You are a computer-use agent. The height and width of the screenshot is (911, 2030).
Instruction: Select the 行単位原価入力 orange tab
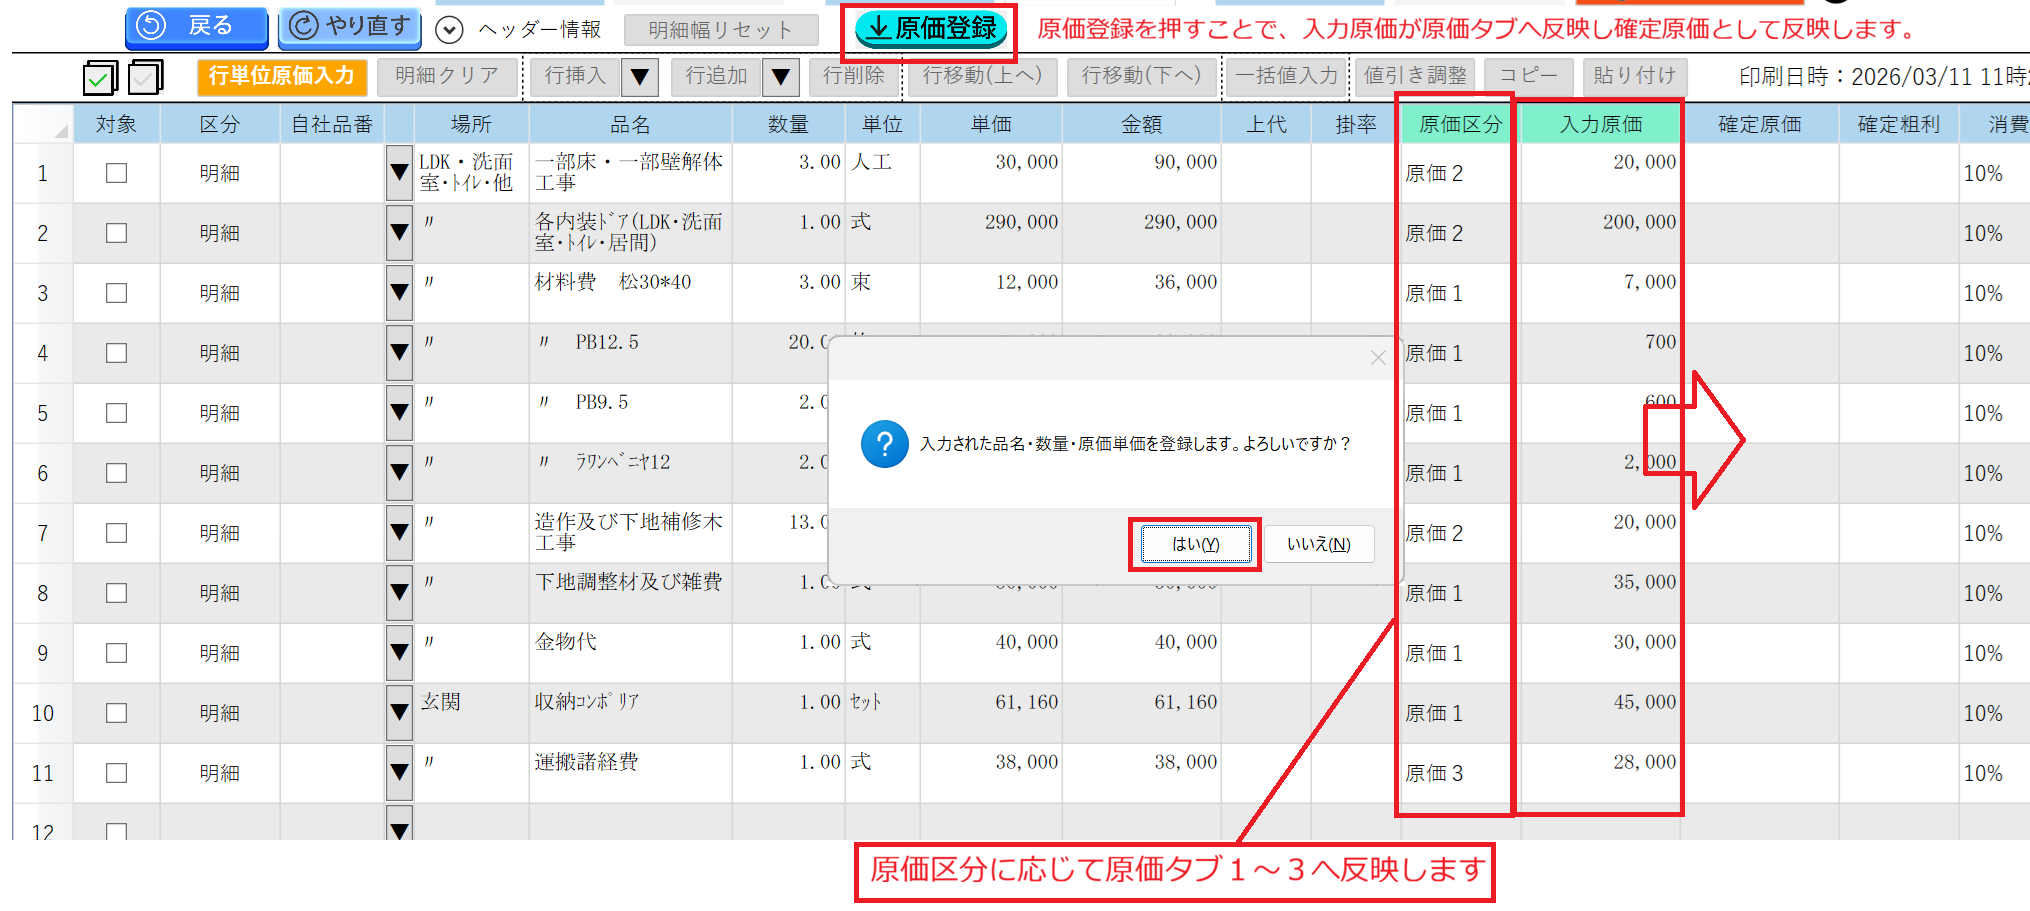pyautogui.click(x=282, y=76)
